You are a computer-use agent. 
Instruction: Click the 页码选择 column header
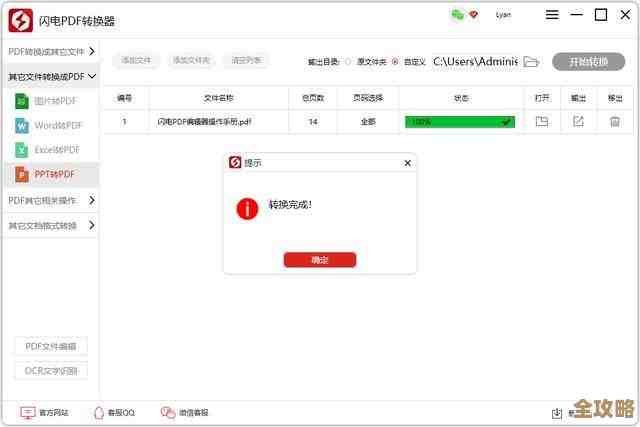tap(368, 98)
